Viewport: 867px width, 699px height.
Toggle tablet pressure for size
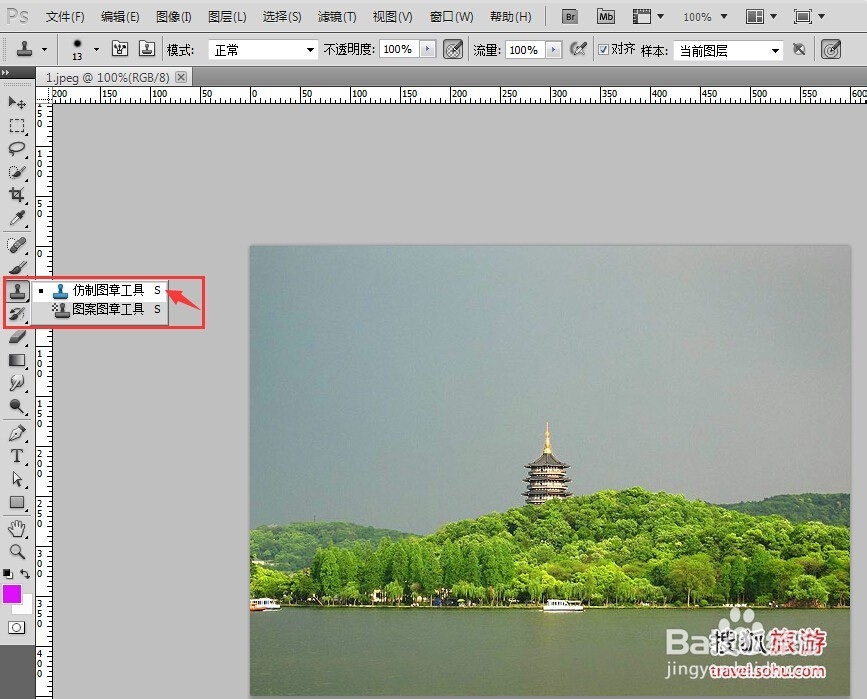[x=831, y=50]
